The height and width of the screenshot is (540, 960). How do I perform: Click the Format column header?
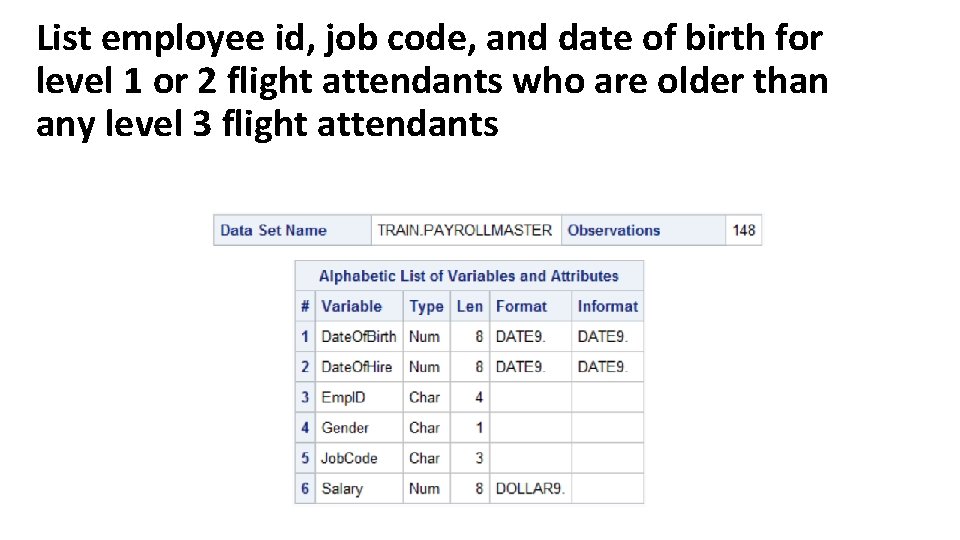click(530, 306)
